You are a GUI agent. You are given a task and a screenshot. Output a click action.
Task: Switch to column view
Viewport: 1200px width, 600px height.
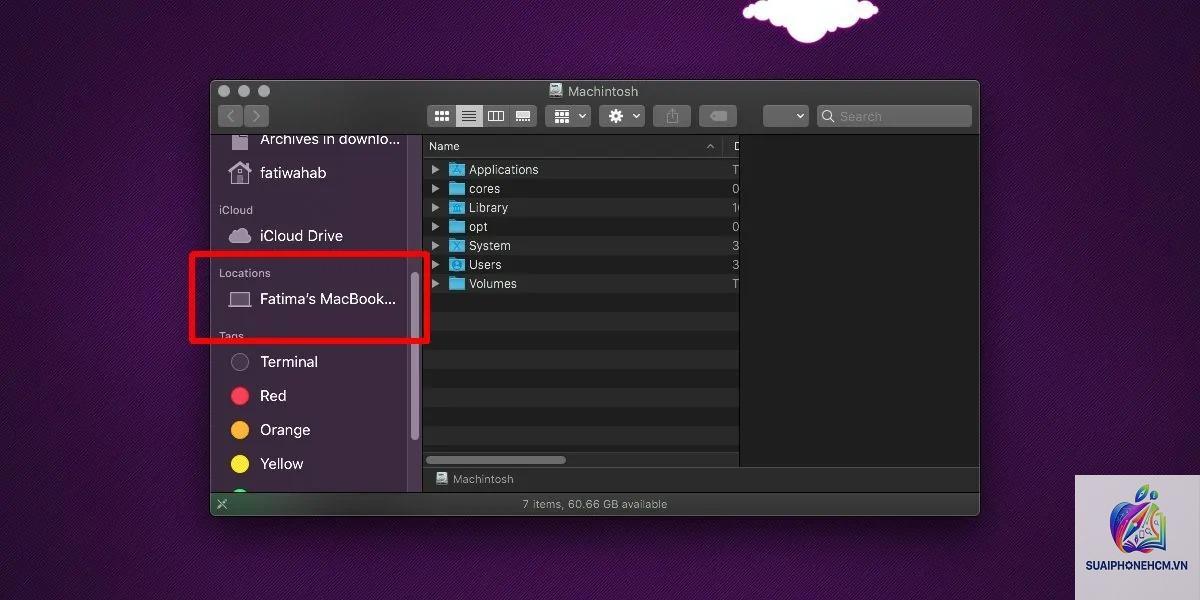(496, 116)
